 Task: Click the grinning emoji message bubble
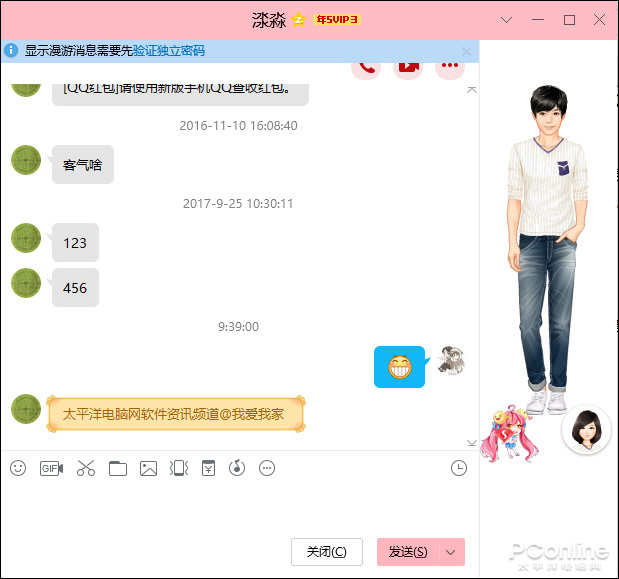(400, 367)
